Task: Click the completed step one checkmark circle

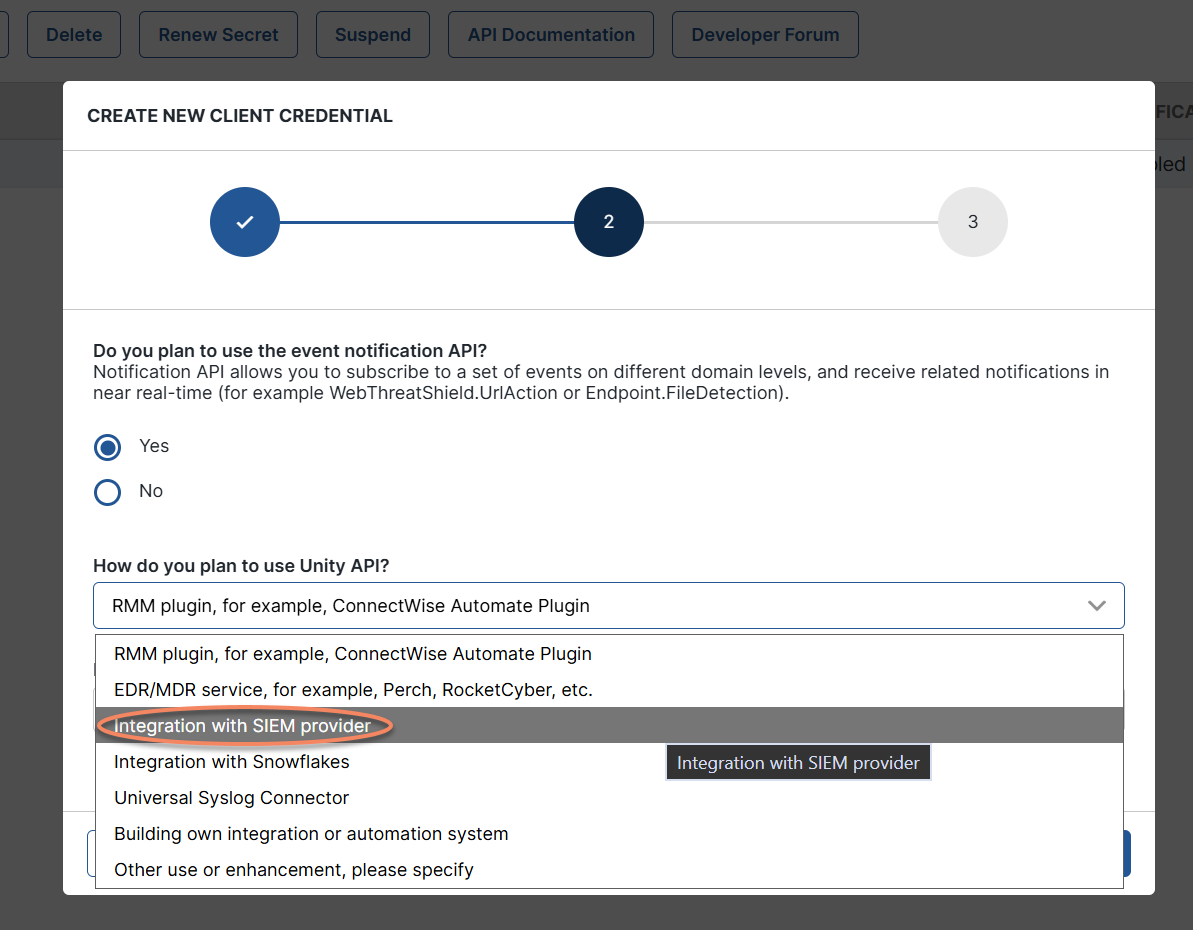Action: (x=244, y=221)
